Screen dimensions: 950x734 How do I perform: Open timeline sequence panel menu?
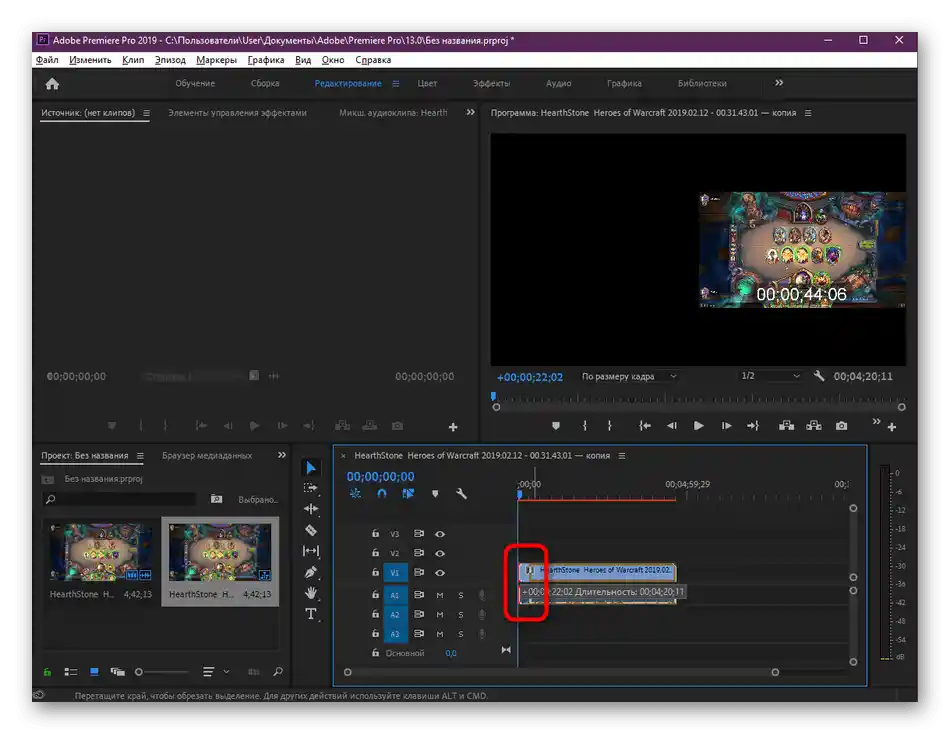[x=622, y=455]
